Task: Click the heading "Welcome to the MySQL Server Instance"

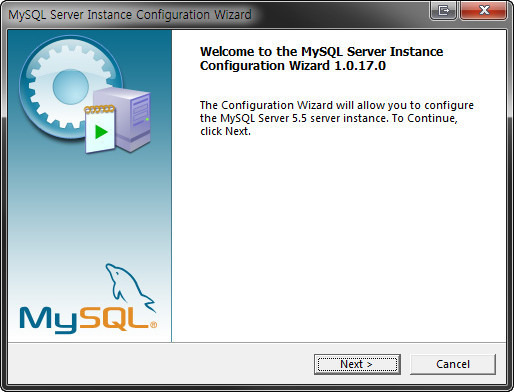Action: 321,52
